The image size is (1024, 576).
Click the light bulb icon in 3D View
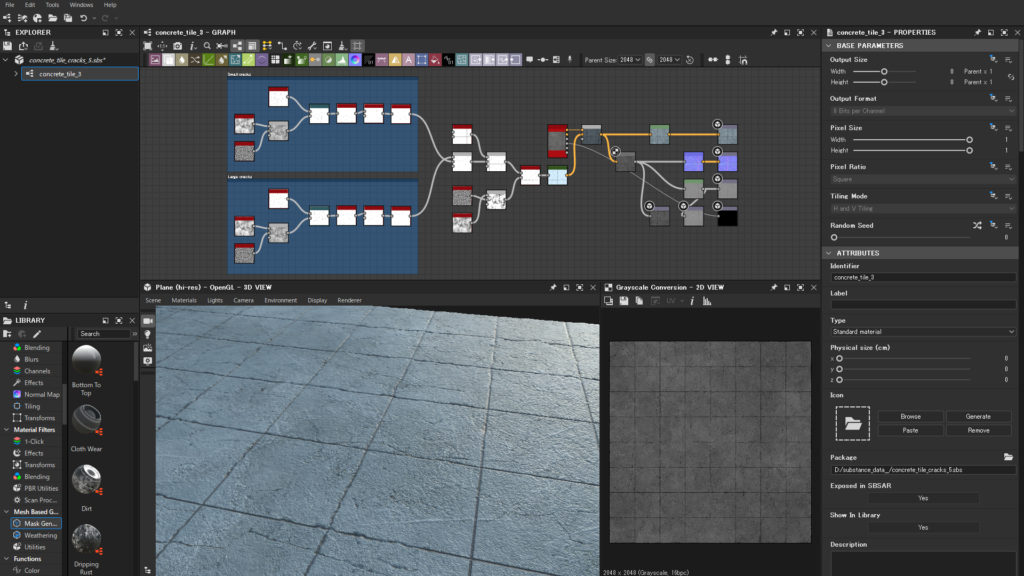[x=148, y=333]
